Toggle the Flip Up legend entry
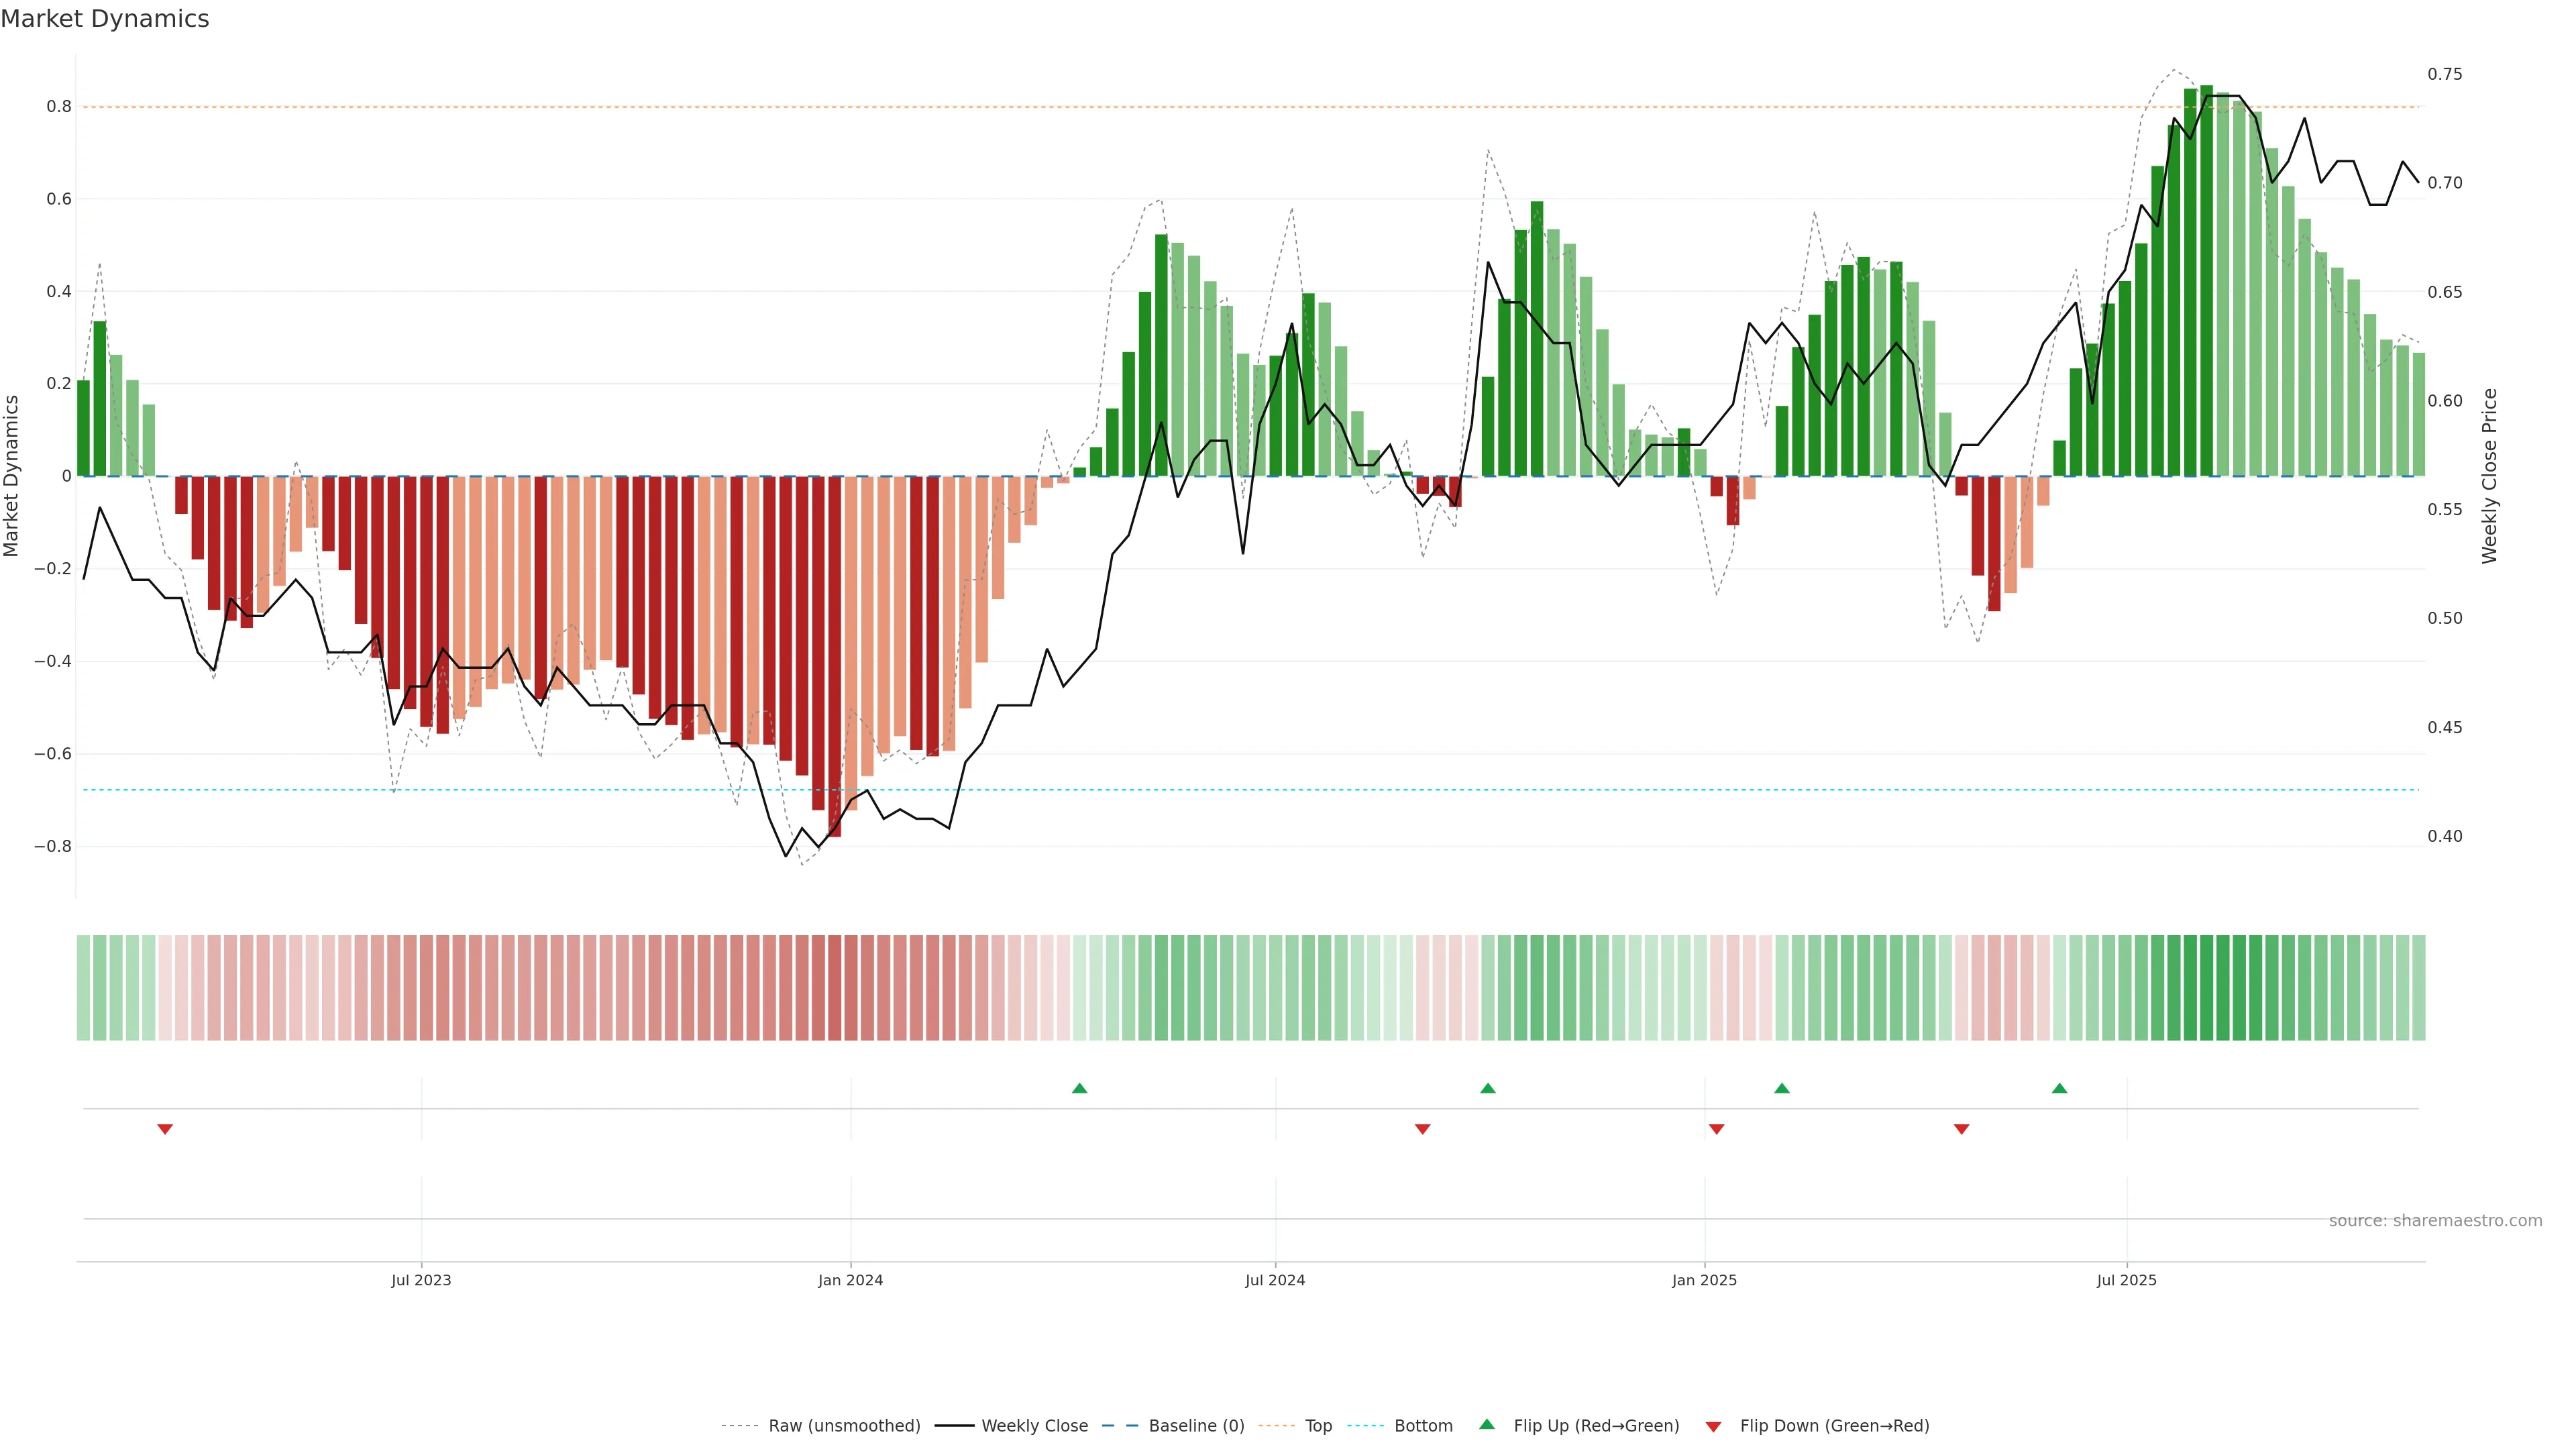Image resolution: width=2576 pixels, height=1449 pixels. (1596, 1426)
